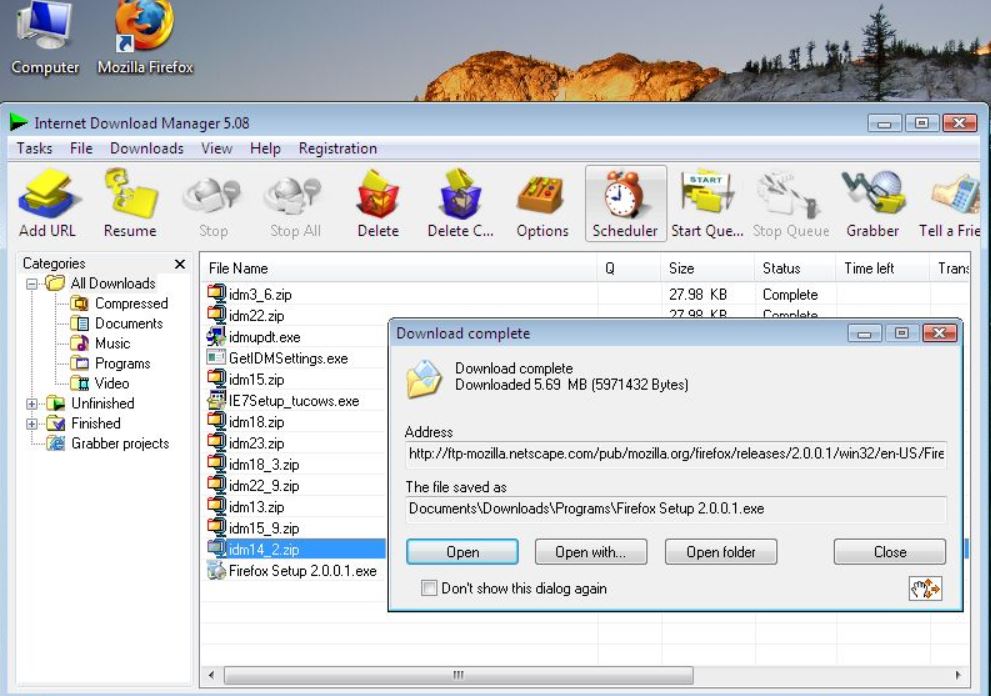Click the drag-drop hand icon in dialog
Screen dimensions: 991x696
coord(925,589)
